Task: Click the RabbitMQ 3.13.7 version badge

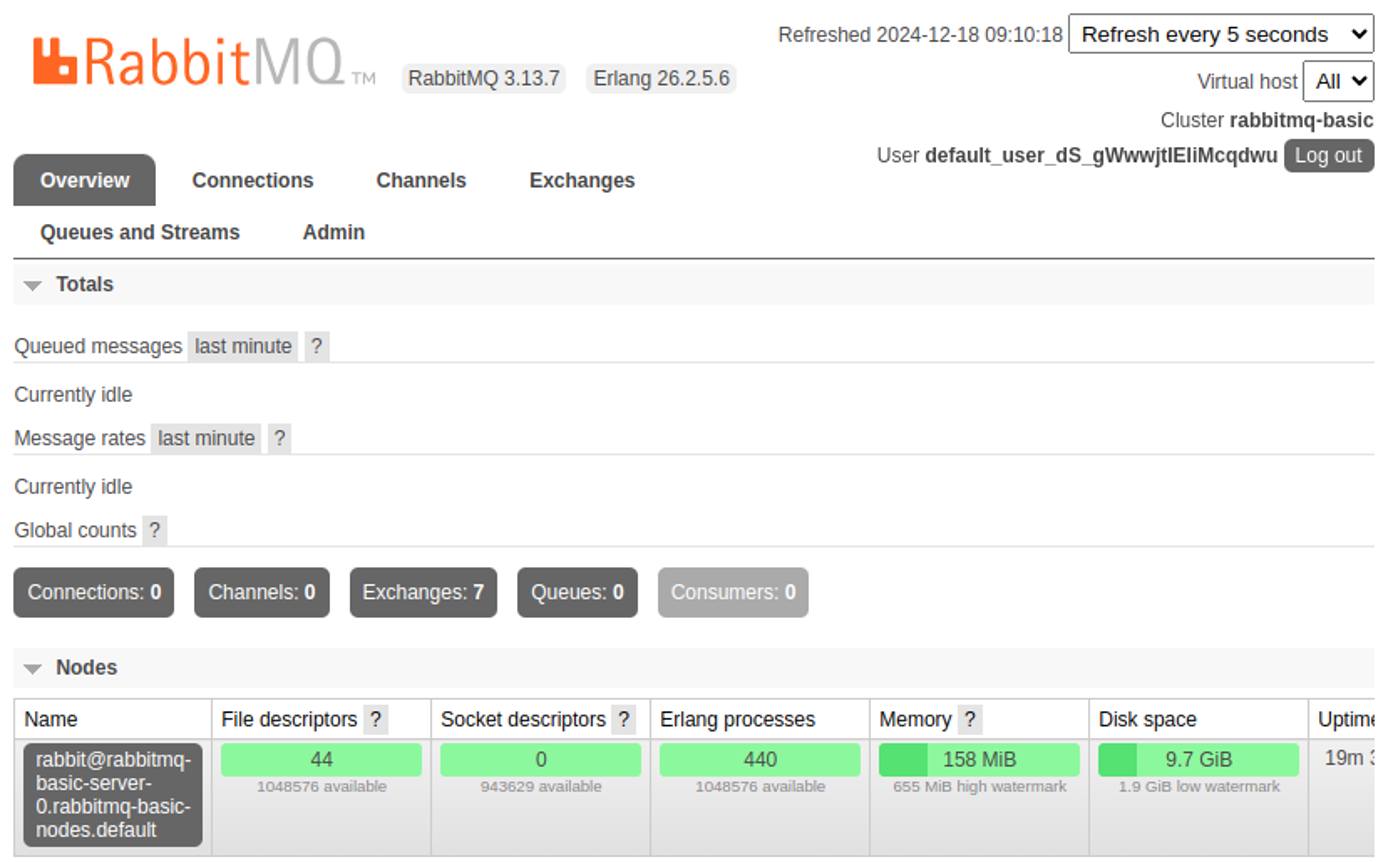Action: click(x=485, y=78)
